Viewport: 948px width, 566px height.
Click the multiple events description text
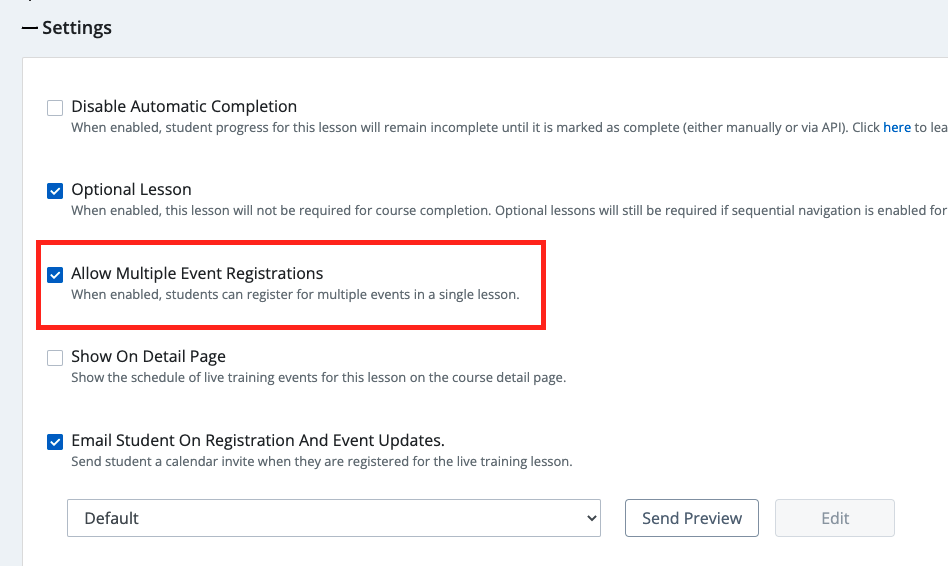pos(295,294)
